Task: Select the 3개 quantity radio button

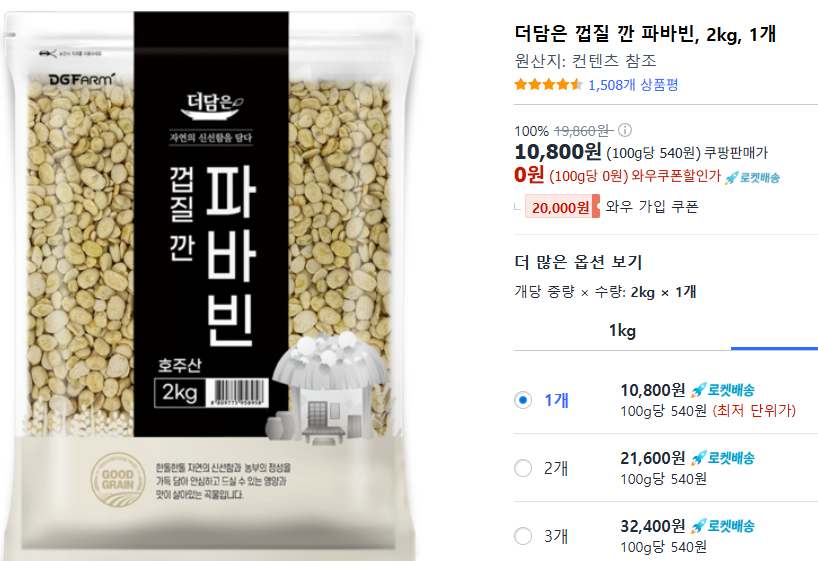Action: (523, 536)
